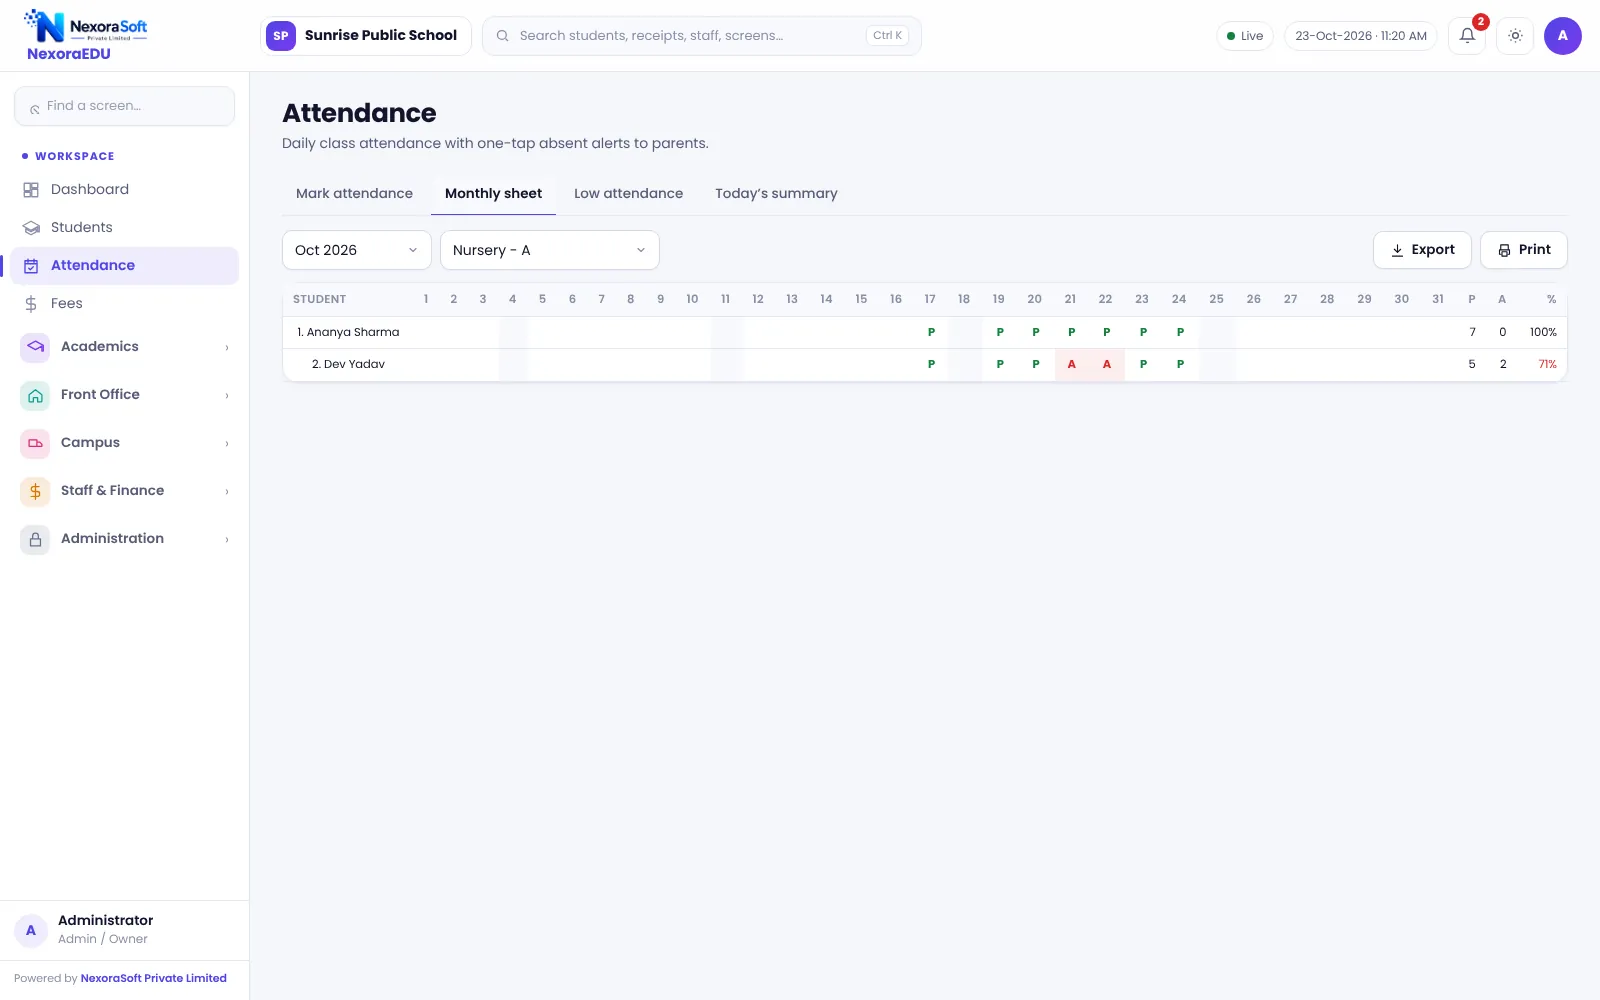The image size is (1600, 1000).
Task: Follow the NexoraSoft Private Limited link
Action: click(x=153, y=979)
